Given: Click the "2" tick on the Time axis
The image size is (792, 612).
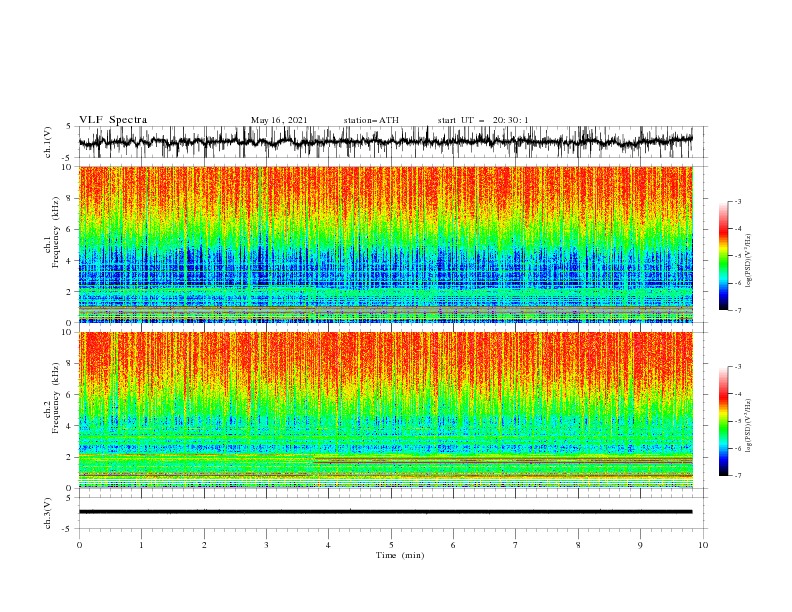Looking at the screenshot, I should (x=204, y=545).
